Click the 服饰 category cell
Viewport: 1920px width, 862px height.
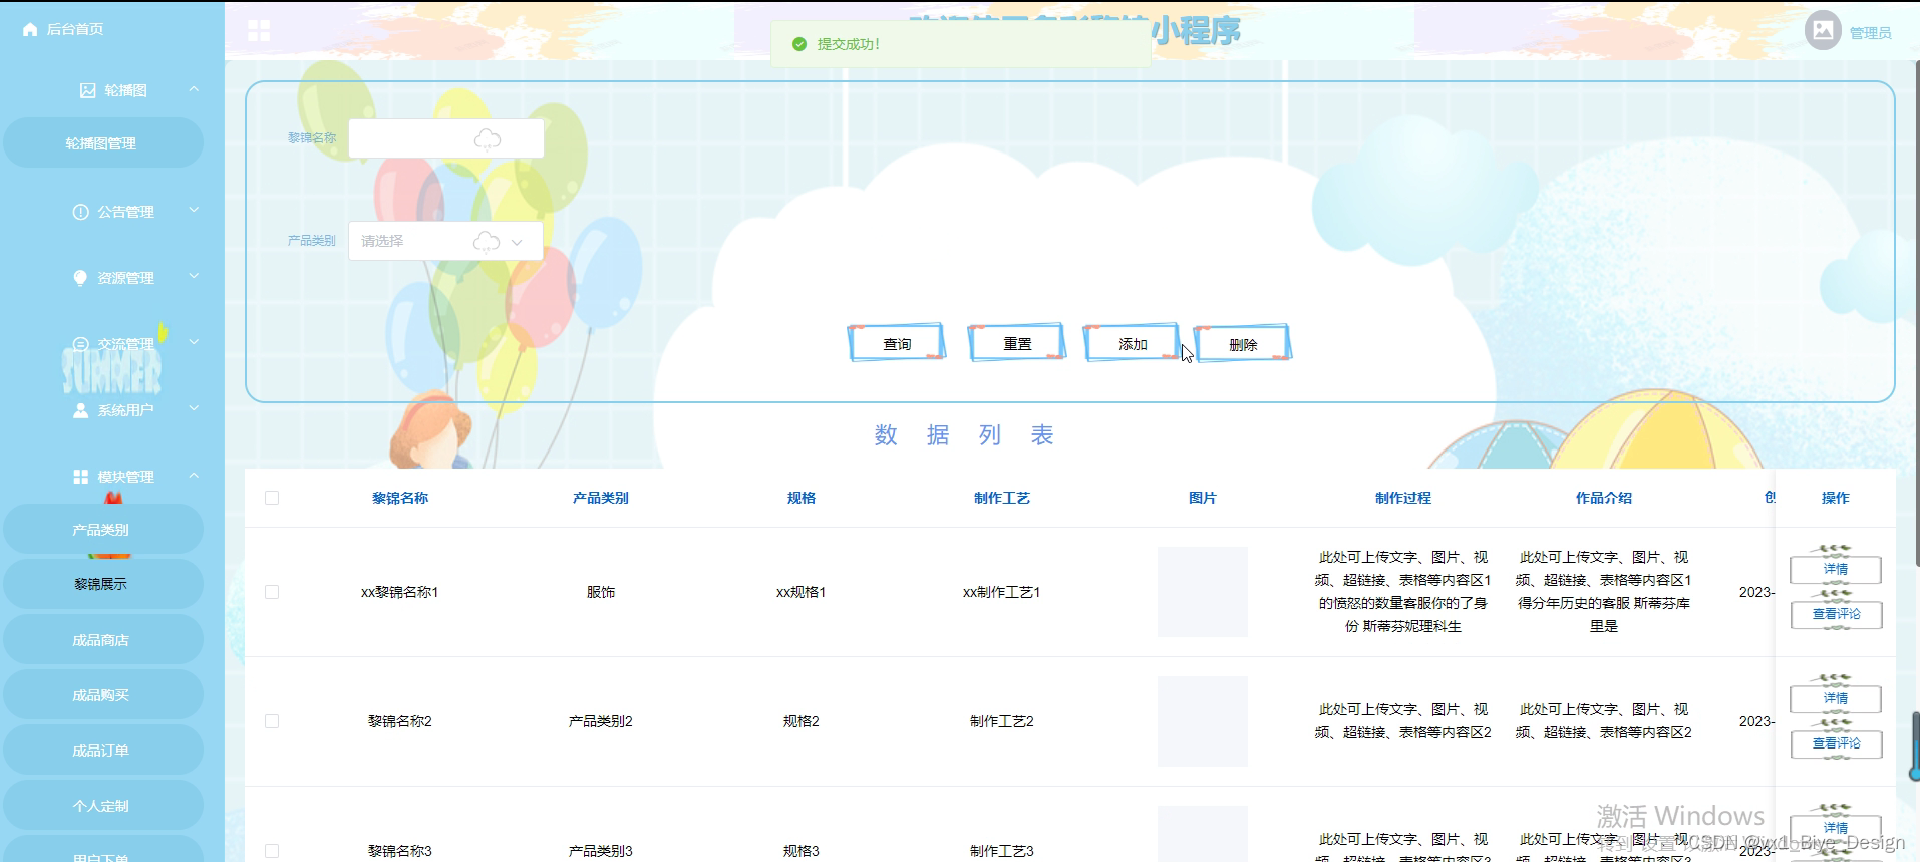tap(601, 592)
